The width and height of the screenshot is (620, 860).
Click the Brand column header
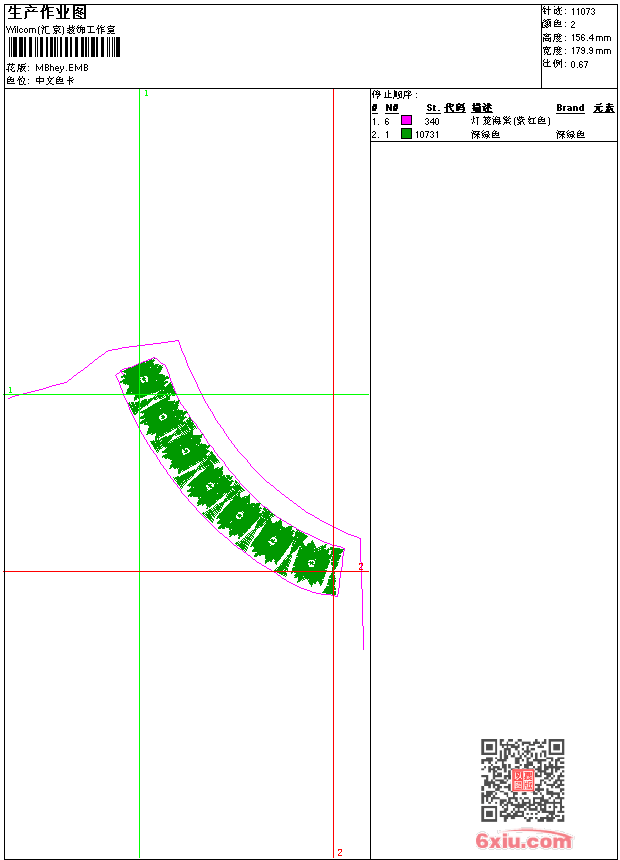click(570, 108)
